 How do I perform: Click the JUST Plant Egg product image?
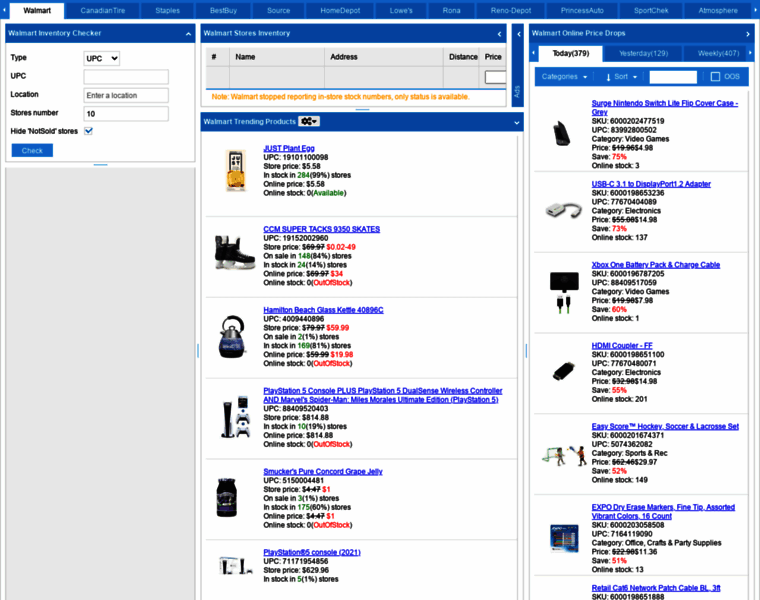tap(235, 170)
